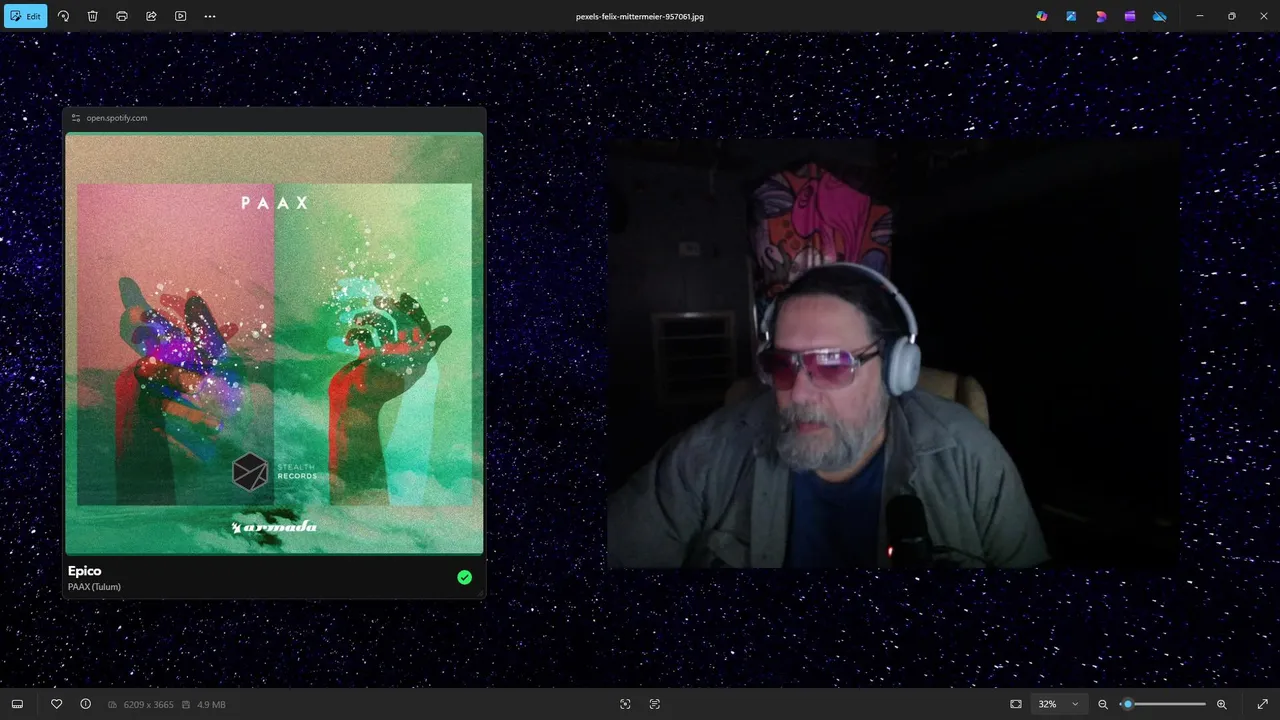Favorite the photo with the heart icon
The width and height of the screenshot is (1280, 720).
(x=56, y=704)
